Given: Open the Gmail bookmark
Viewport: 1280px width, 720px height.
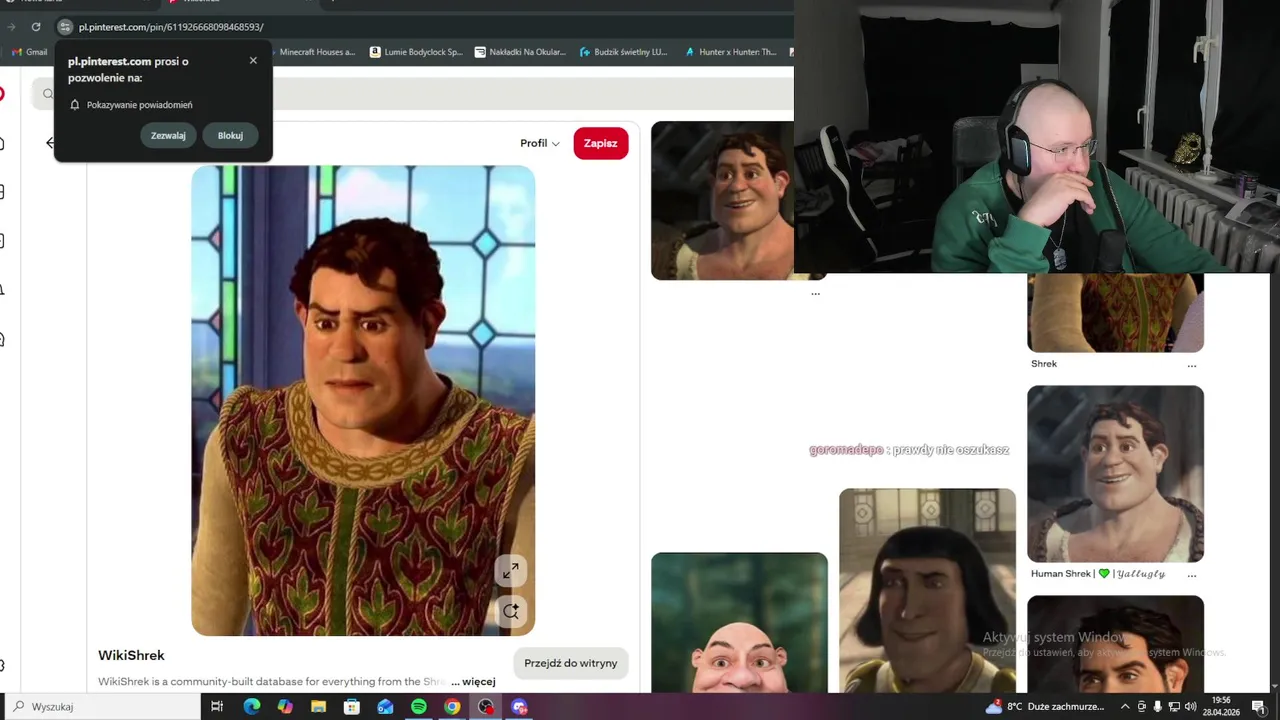Looking at the screenshot, I should click(x=30, y=52).
